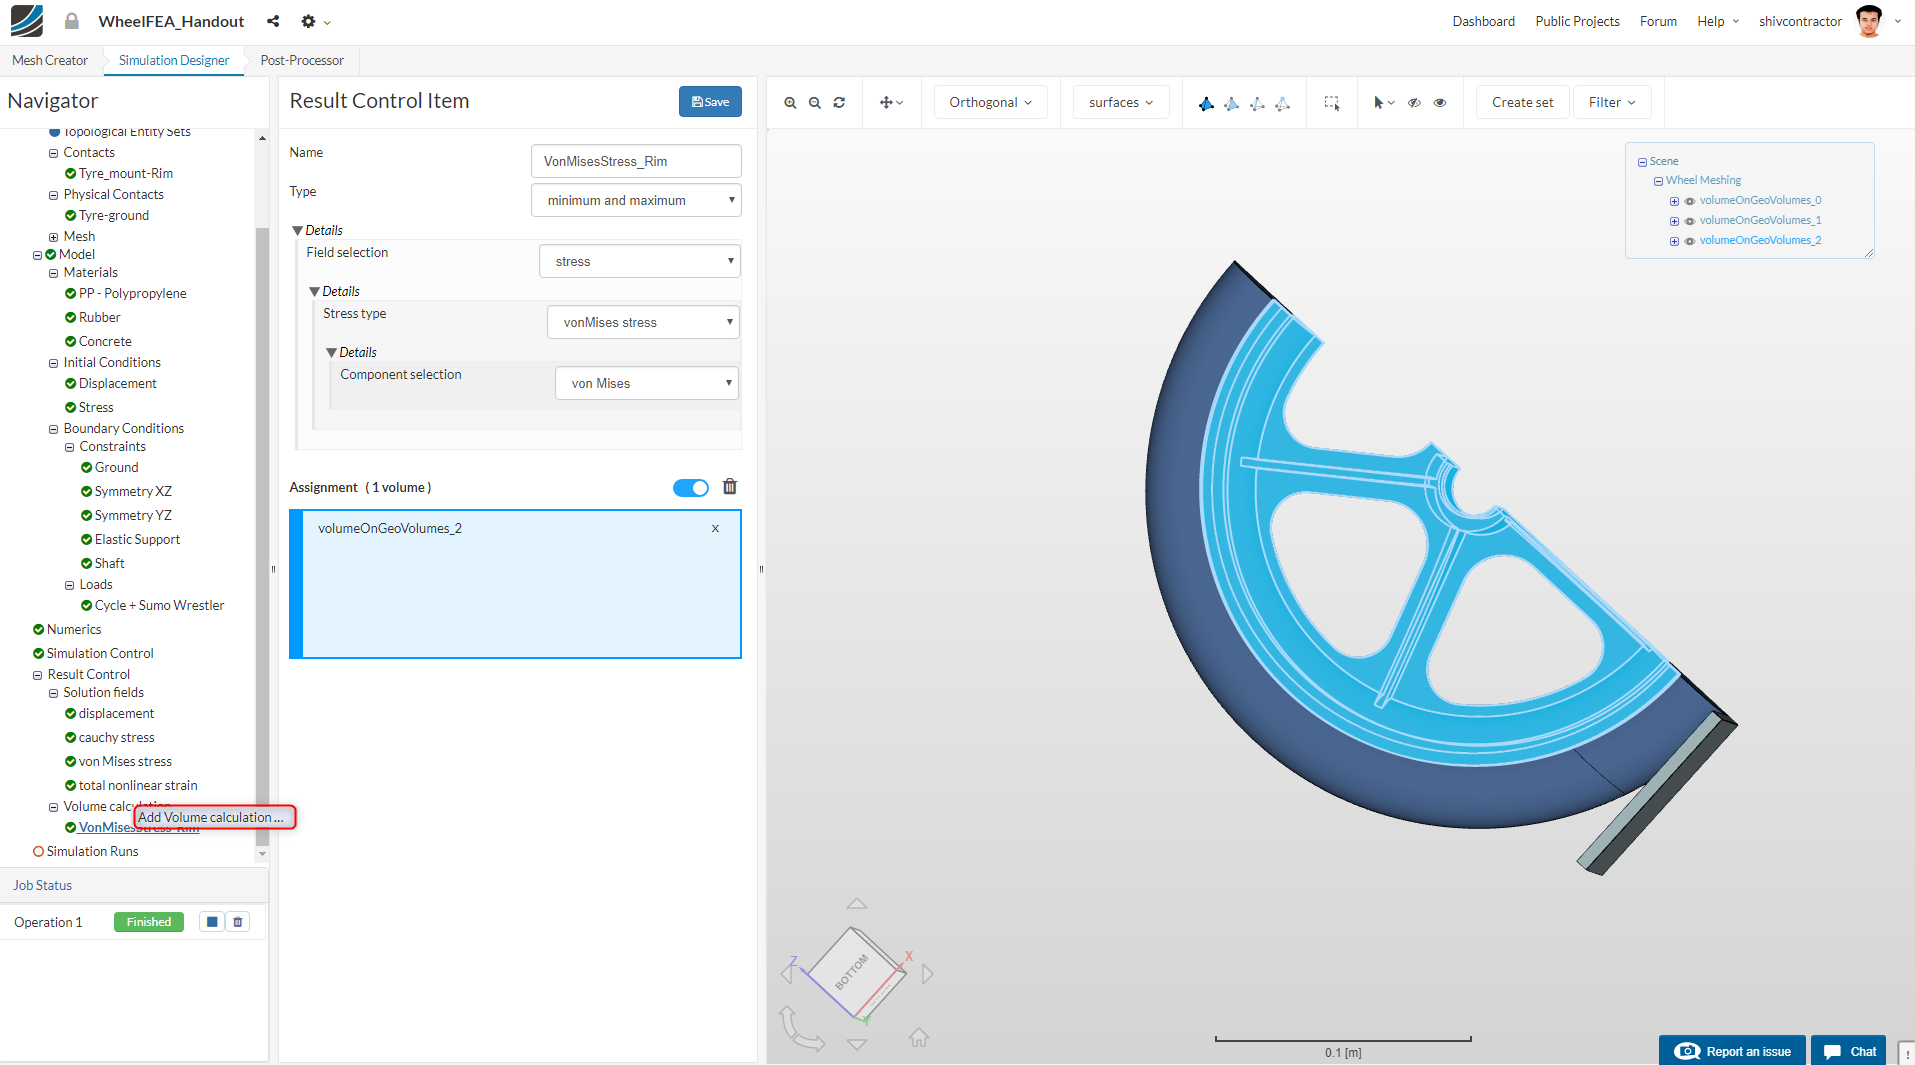Rotate view down with bottom arrow
This screenshot has height=1065, width=1915.
(x=857, y=1044)
